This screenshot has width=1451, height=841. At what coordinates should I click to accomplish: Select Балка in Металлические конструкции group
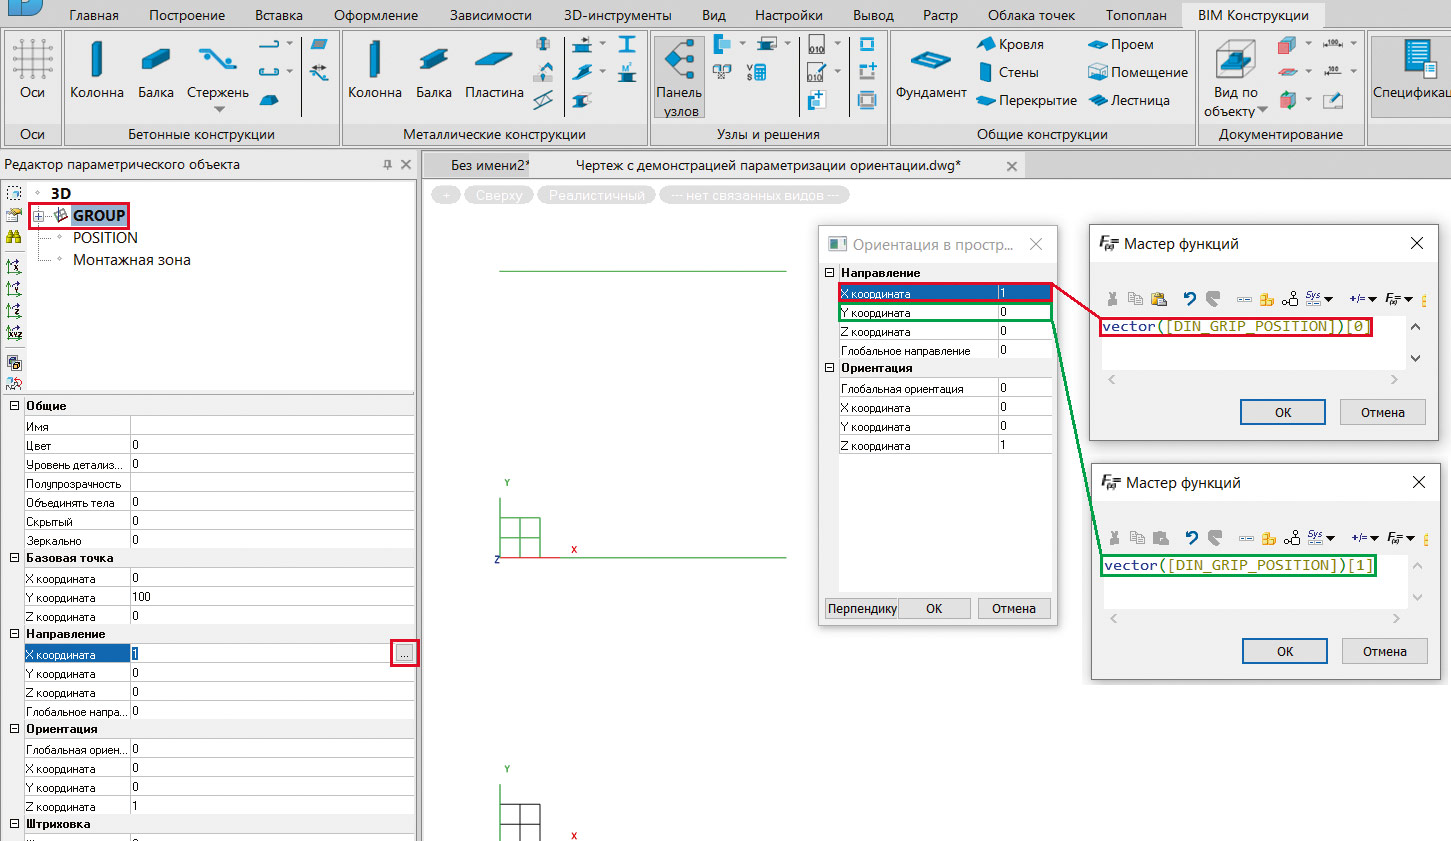(433, 70)
